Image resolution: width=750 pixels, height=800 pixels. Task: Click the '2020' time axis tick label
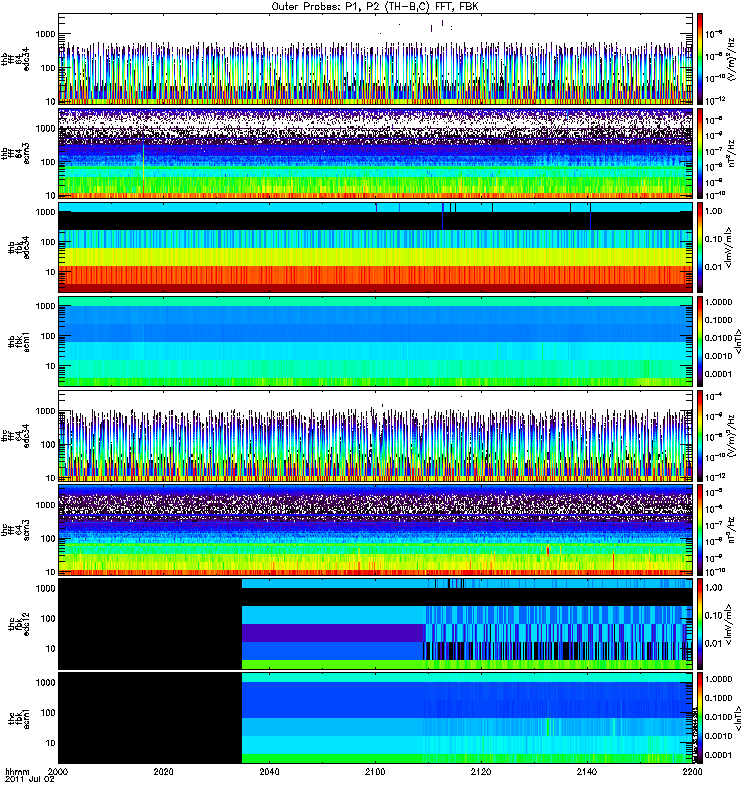(163, 771)
